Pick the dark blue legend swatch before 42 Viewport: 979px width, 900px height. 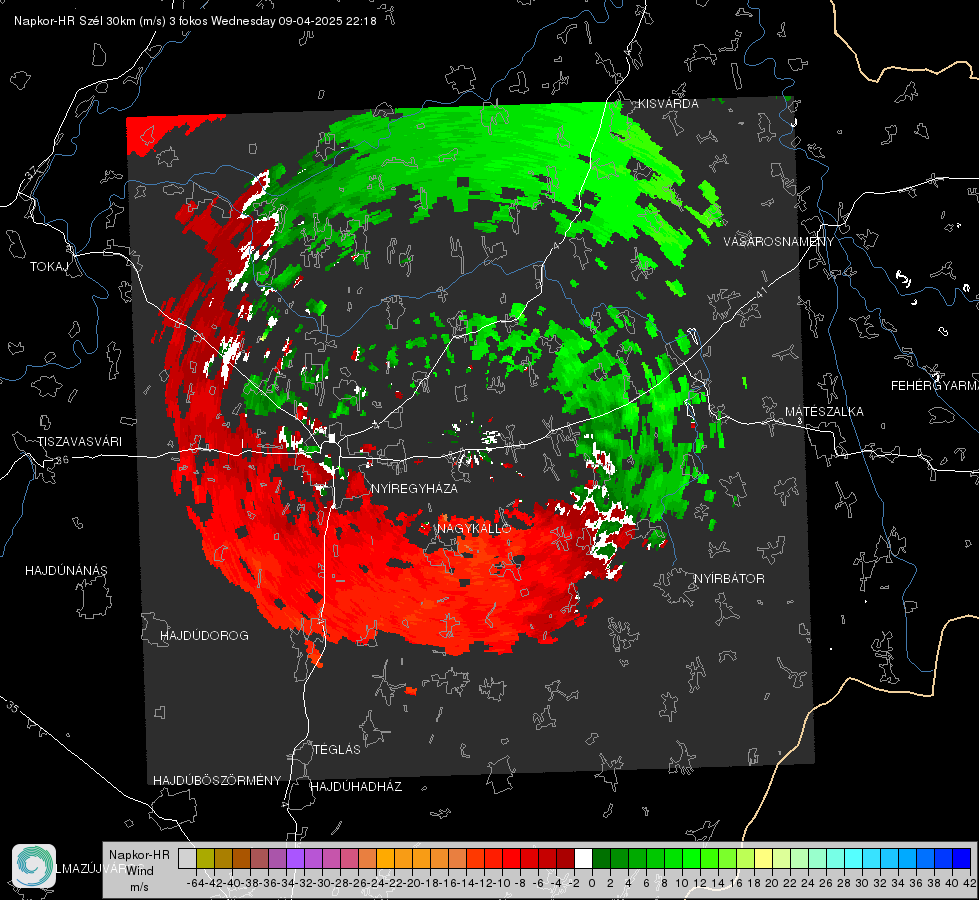[962, 858]
